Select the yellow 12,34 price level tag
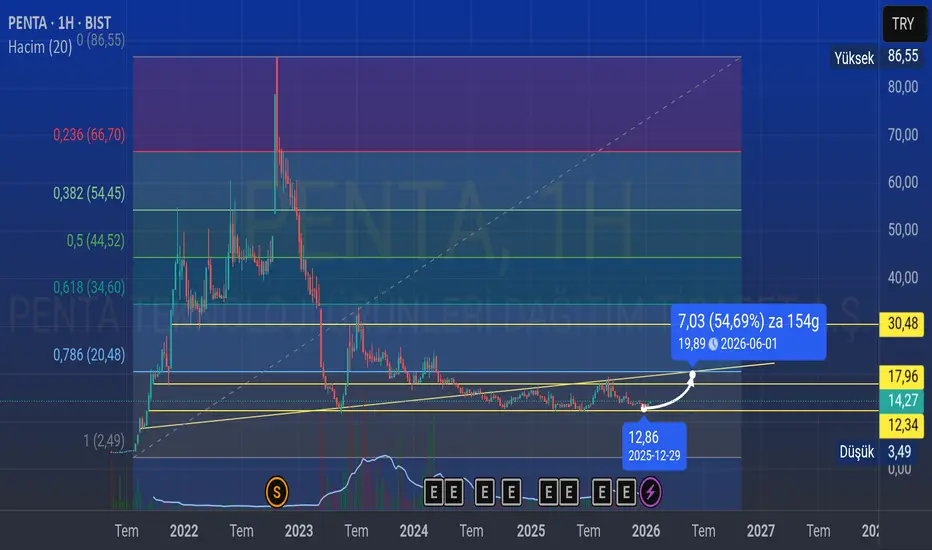Screen dimensions: 932x550 pyautogui.click(x=902, y=425)
